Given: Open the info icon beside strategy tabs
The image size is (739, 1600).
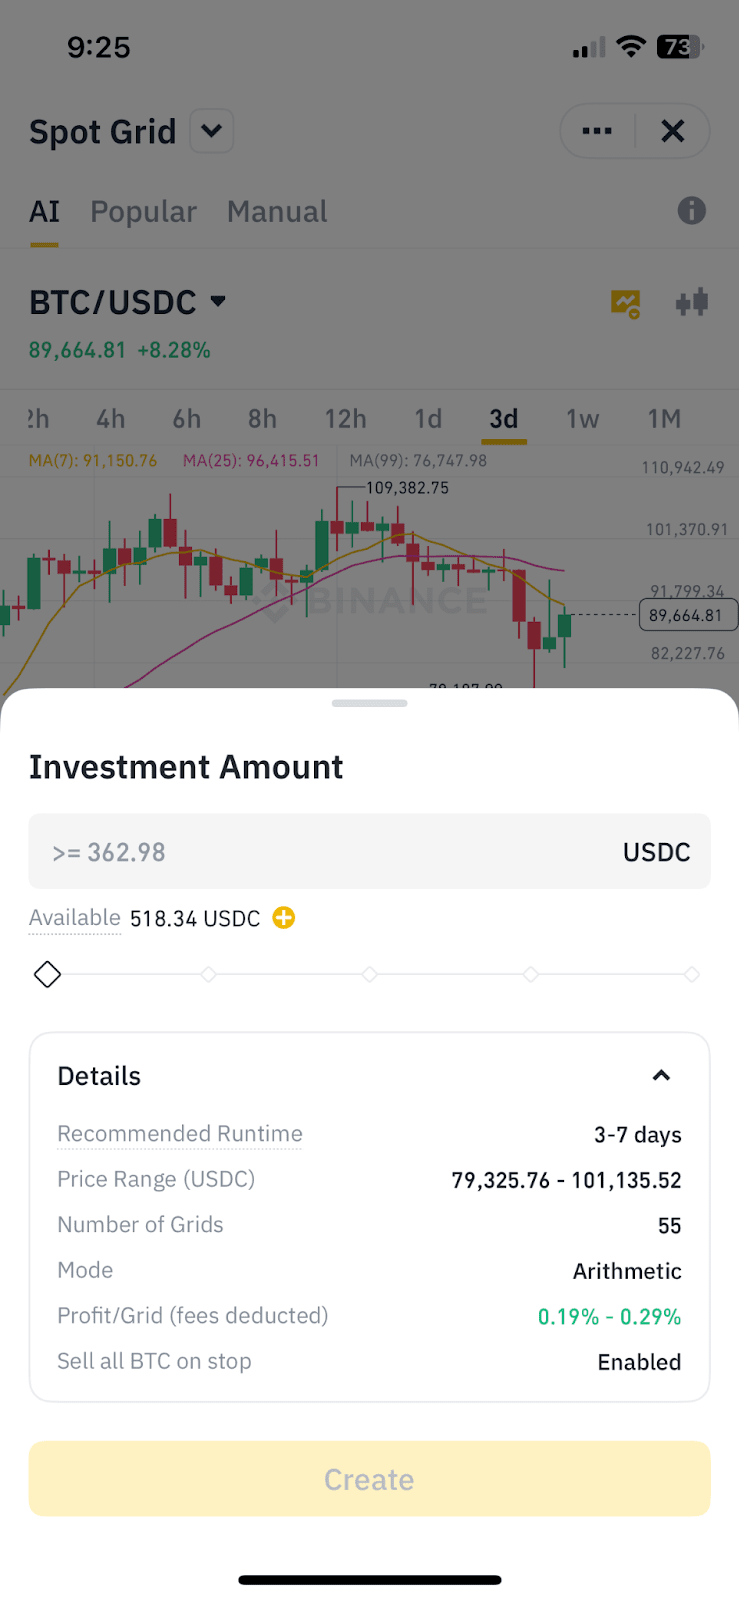Looking at the screenshot, I should (x=691, y=211).
